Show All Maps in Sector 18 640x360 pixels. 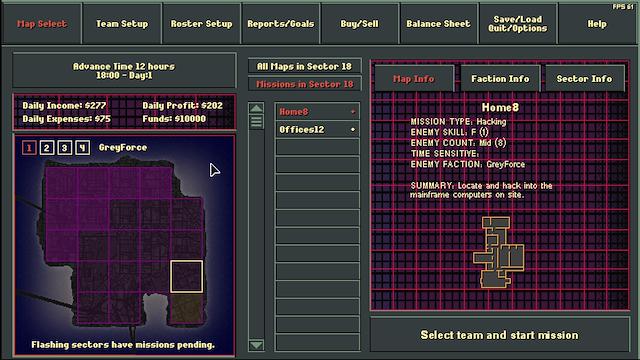click(x=304, y=66)
